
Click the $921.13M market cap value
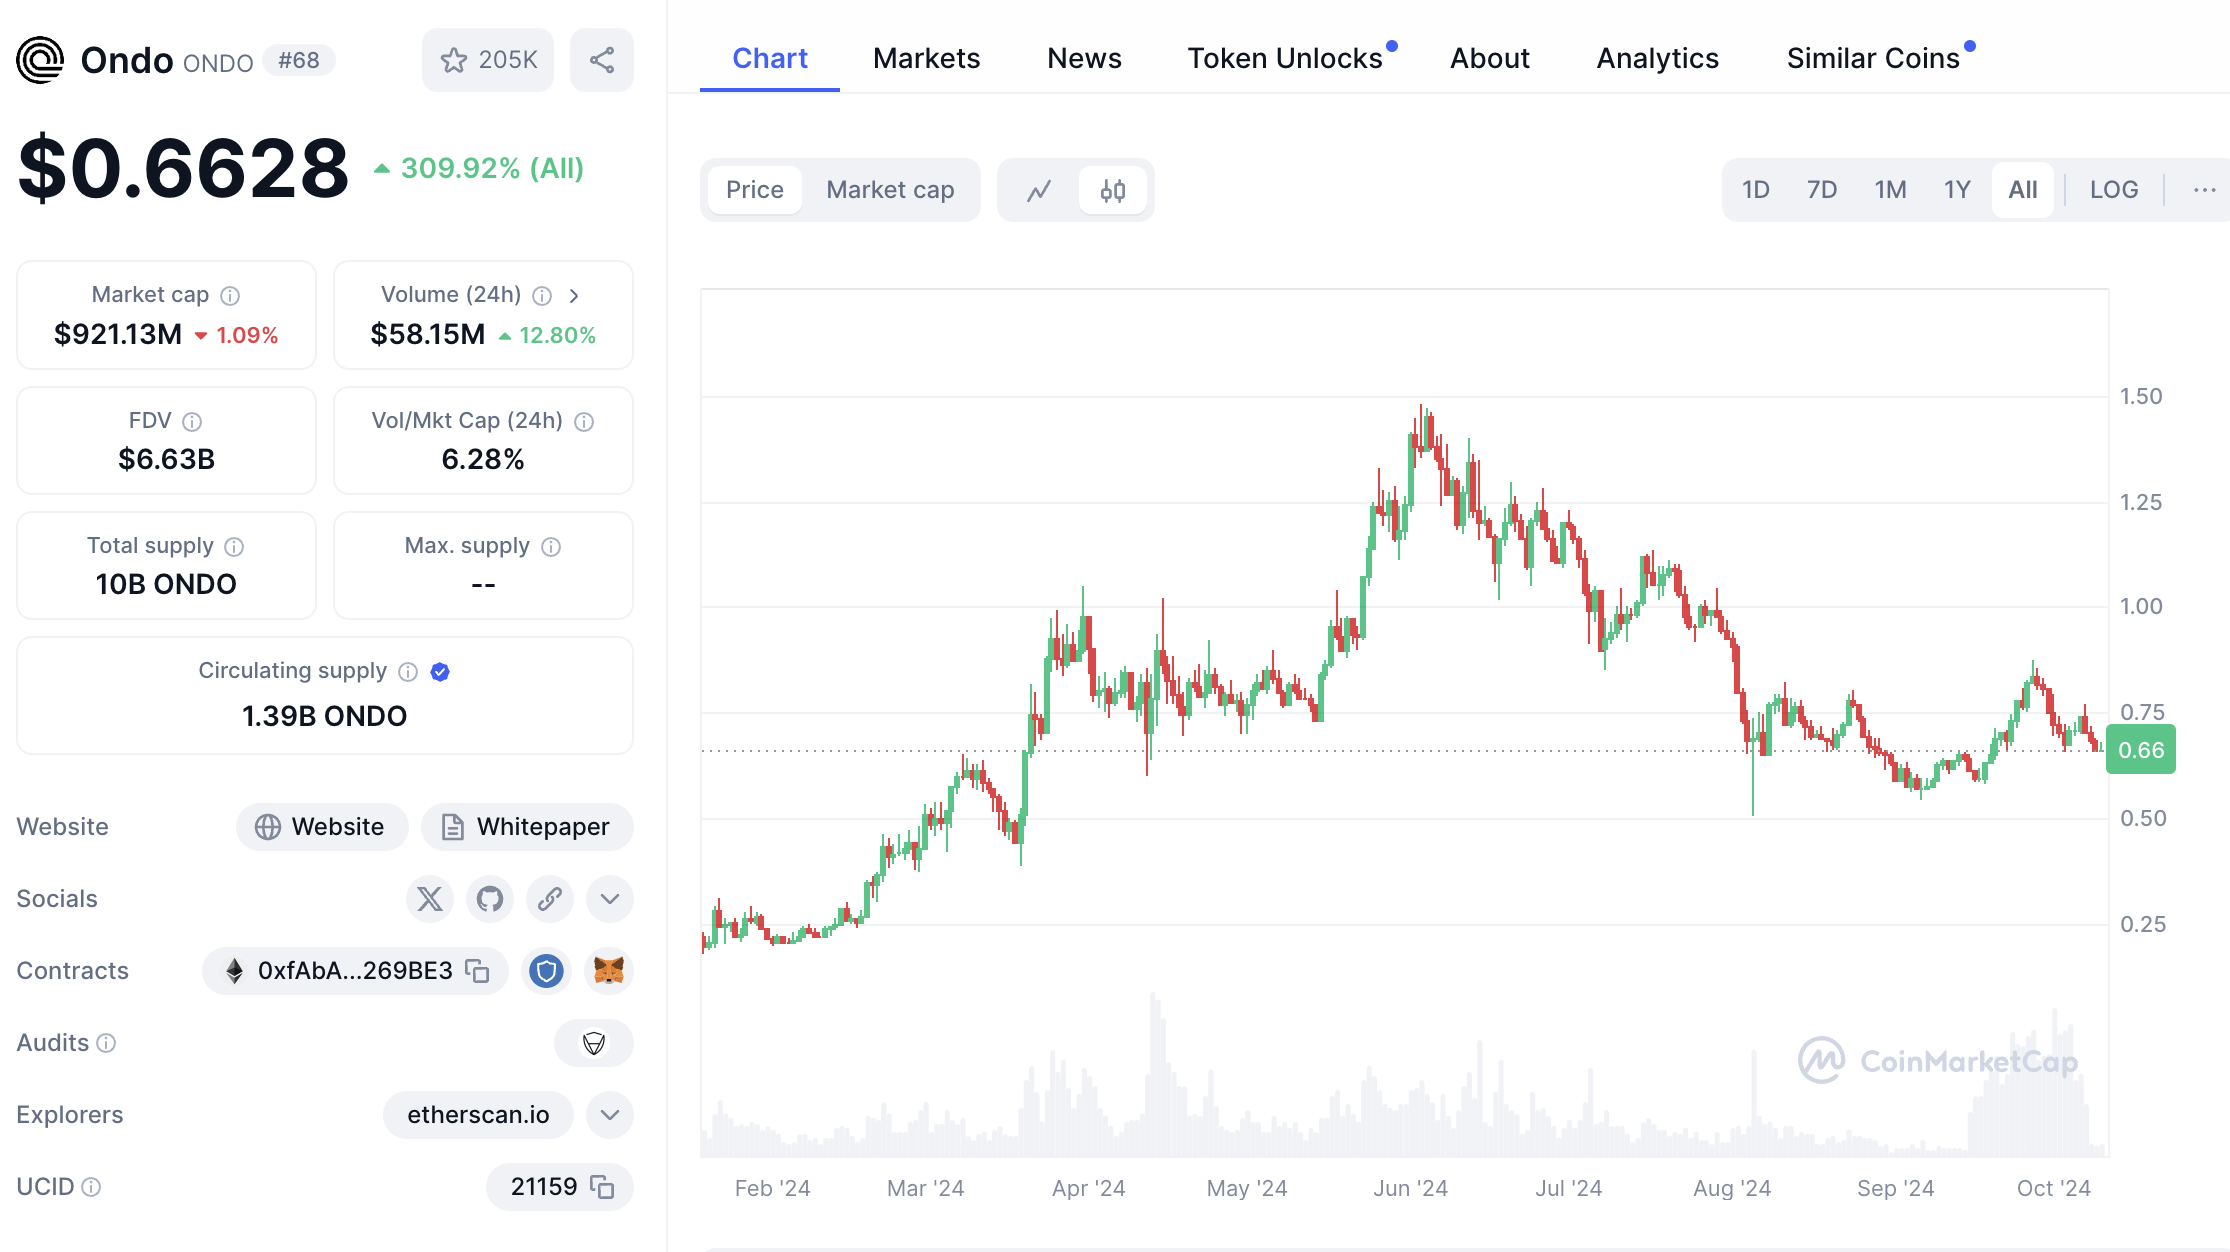[x=118, y=334]
